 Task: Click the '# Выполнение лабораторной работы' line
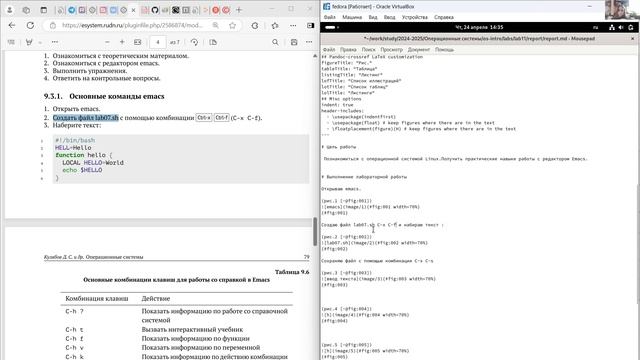pyautogui.click(x=364, y=177)
